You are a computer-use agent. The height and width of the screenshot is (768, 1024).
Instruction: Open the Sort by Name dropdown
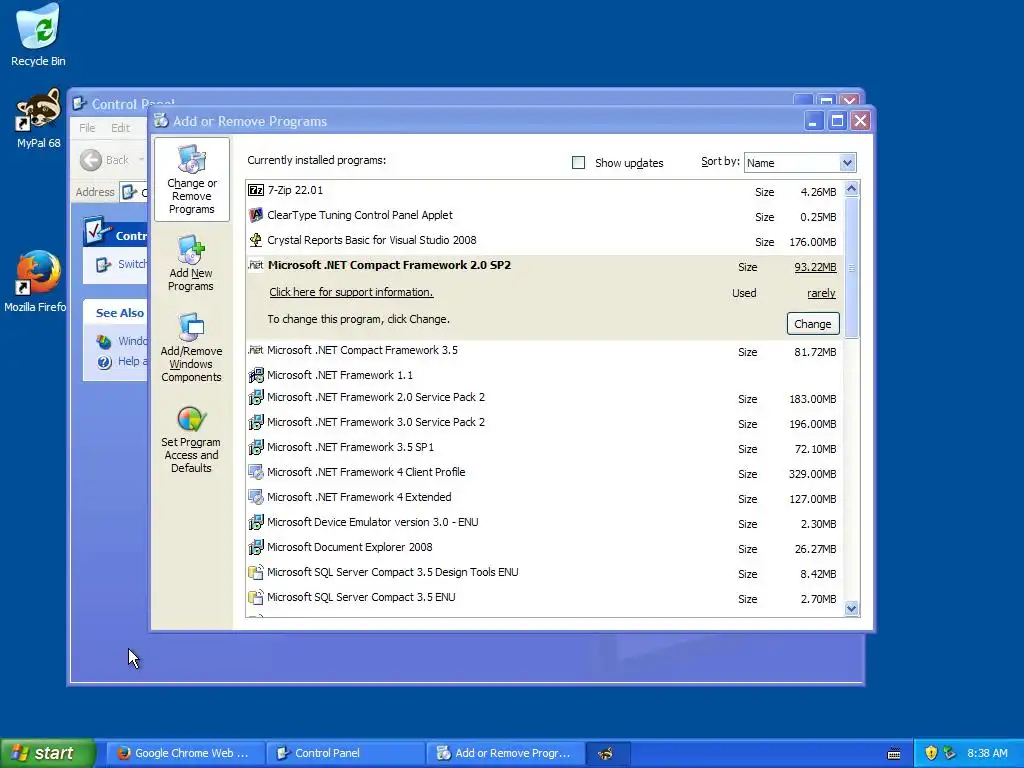[x=847, y=163]
